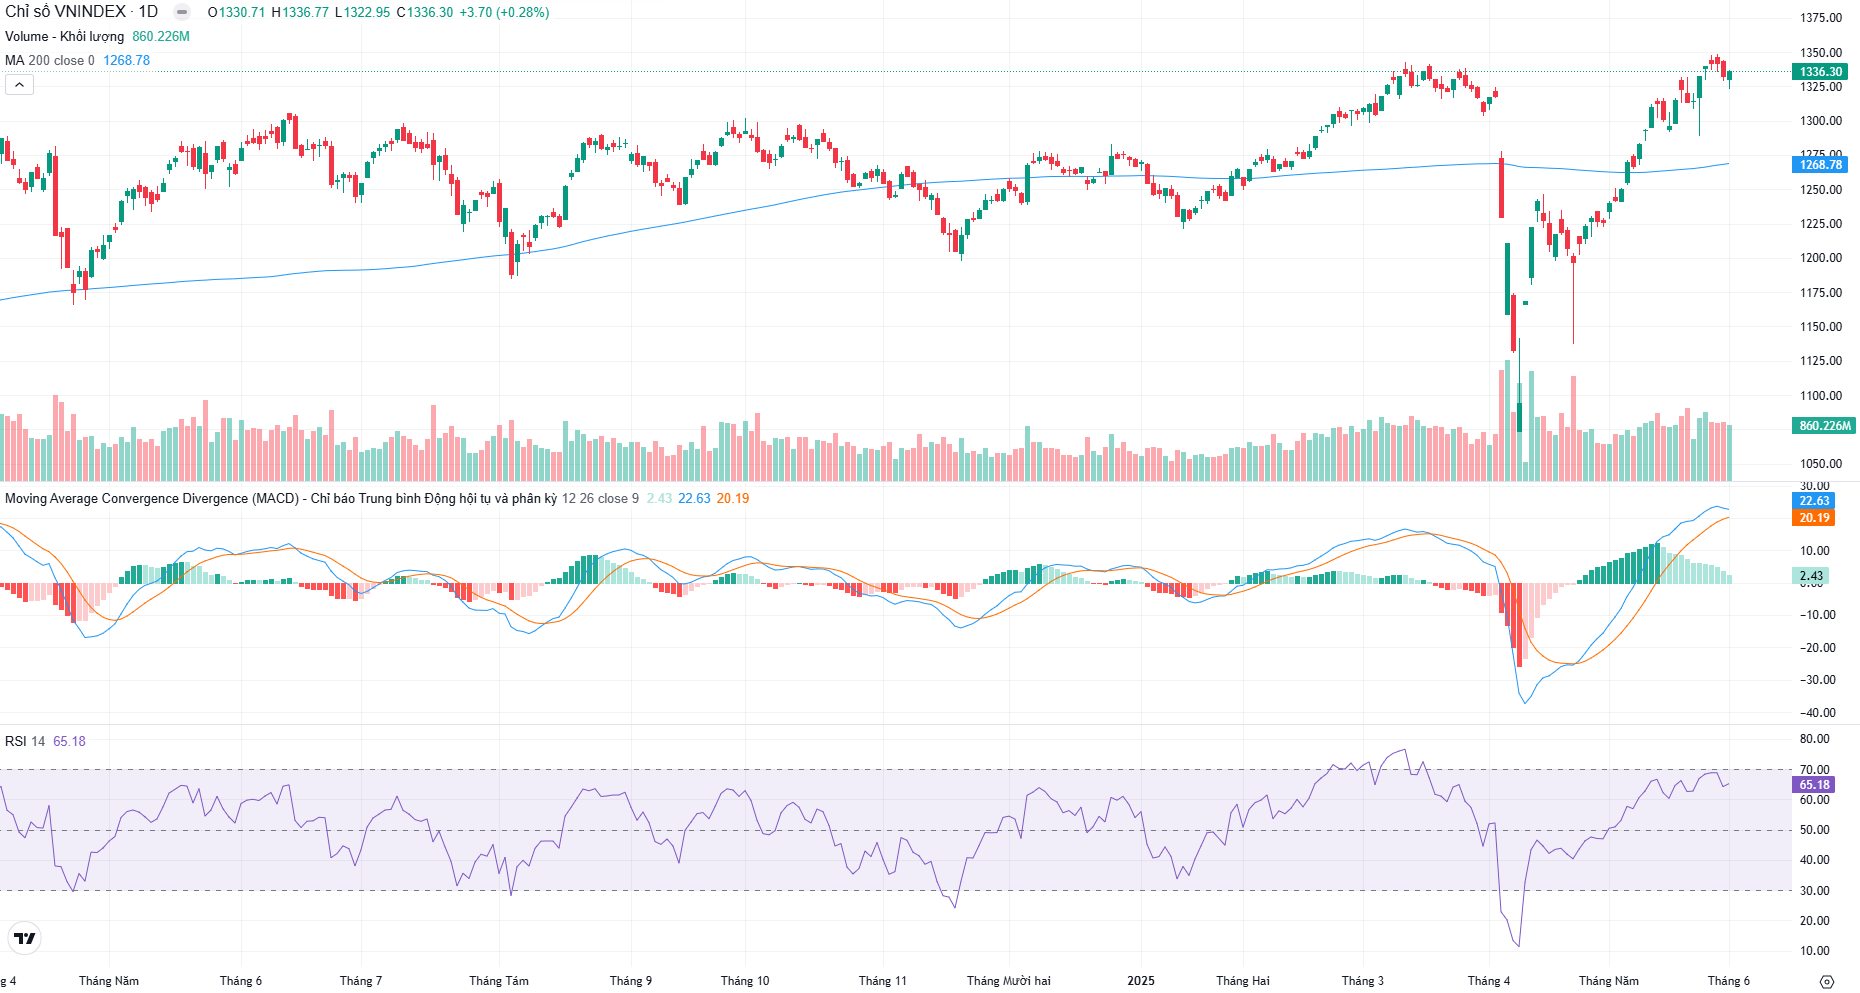
Task: Click the 70.00 RSI scale value
Action: (1815, 770)
